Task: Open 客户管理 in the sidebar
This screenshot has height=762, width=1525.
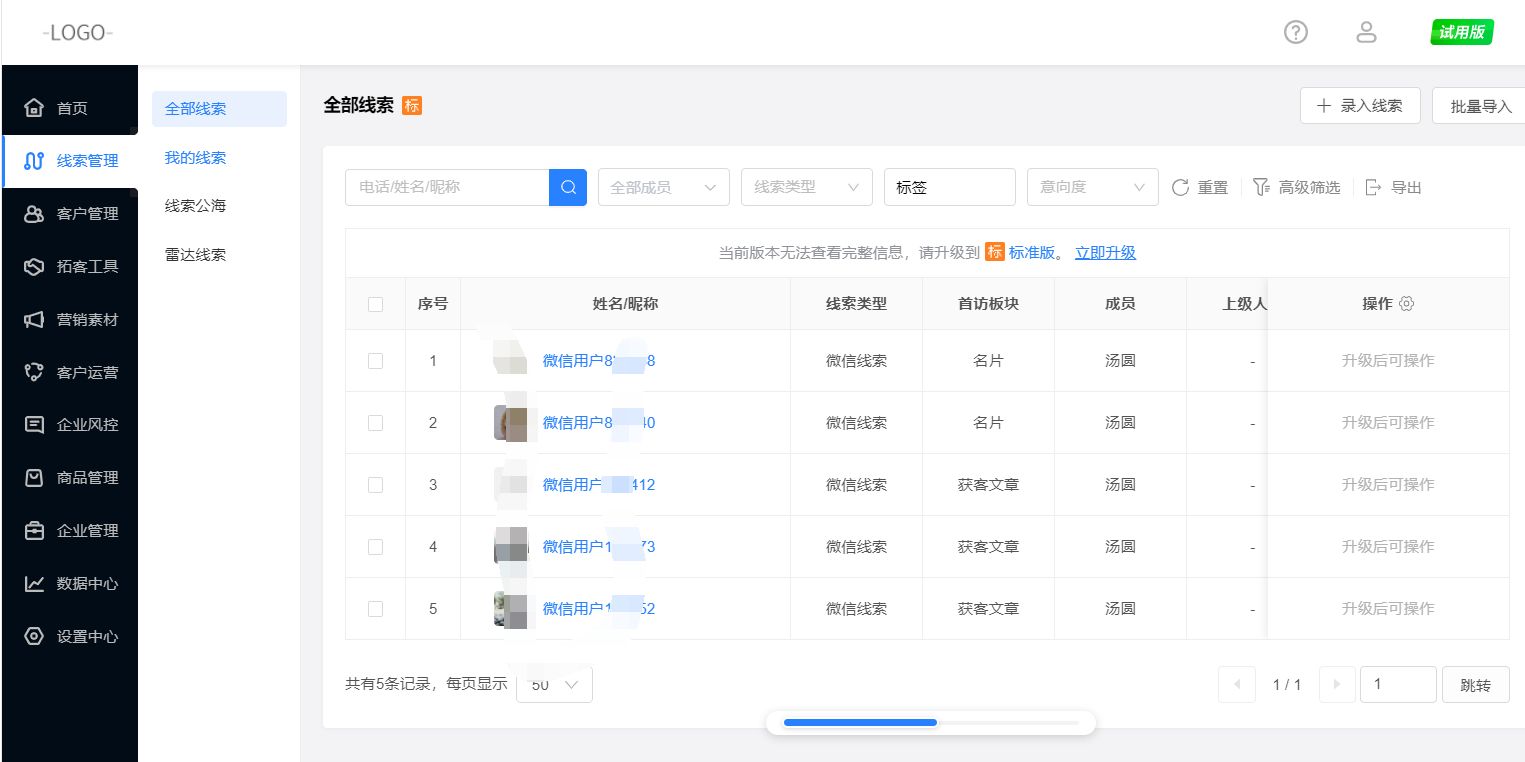Action: [70, 214]
